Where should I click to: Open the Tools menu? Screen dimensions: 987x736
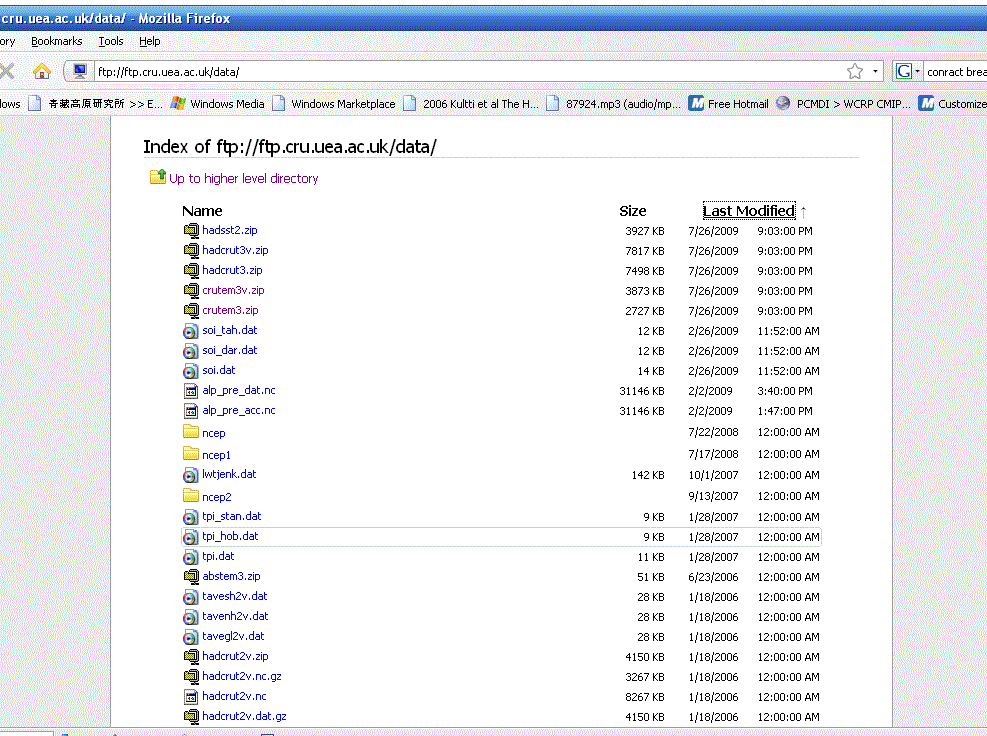pyautogui.click(x=111, y=41)
